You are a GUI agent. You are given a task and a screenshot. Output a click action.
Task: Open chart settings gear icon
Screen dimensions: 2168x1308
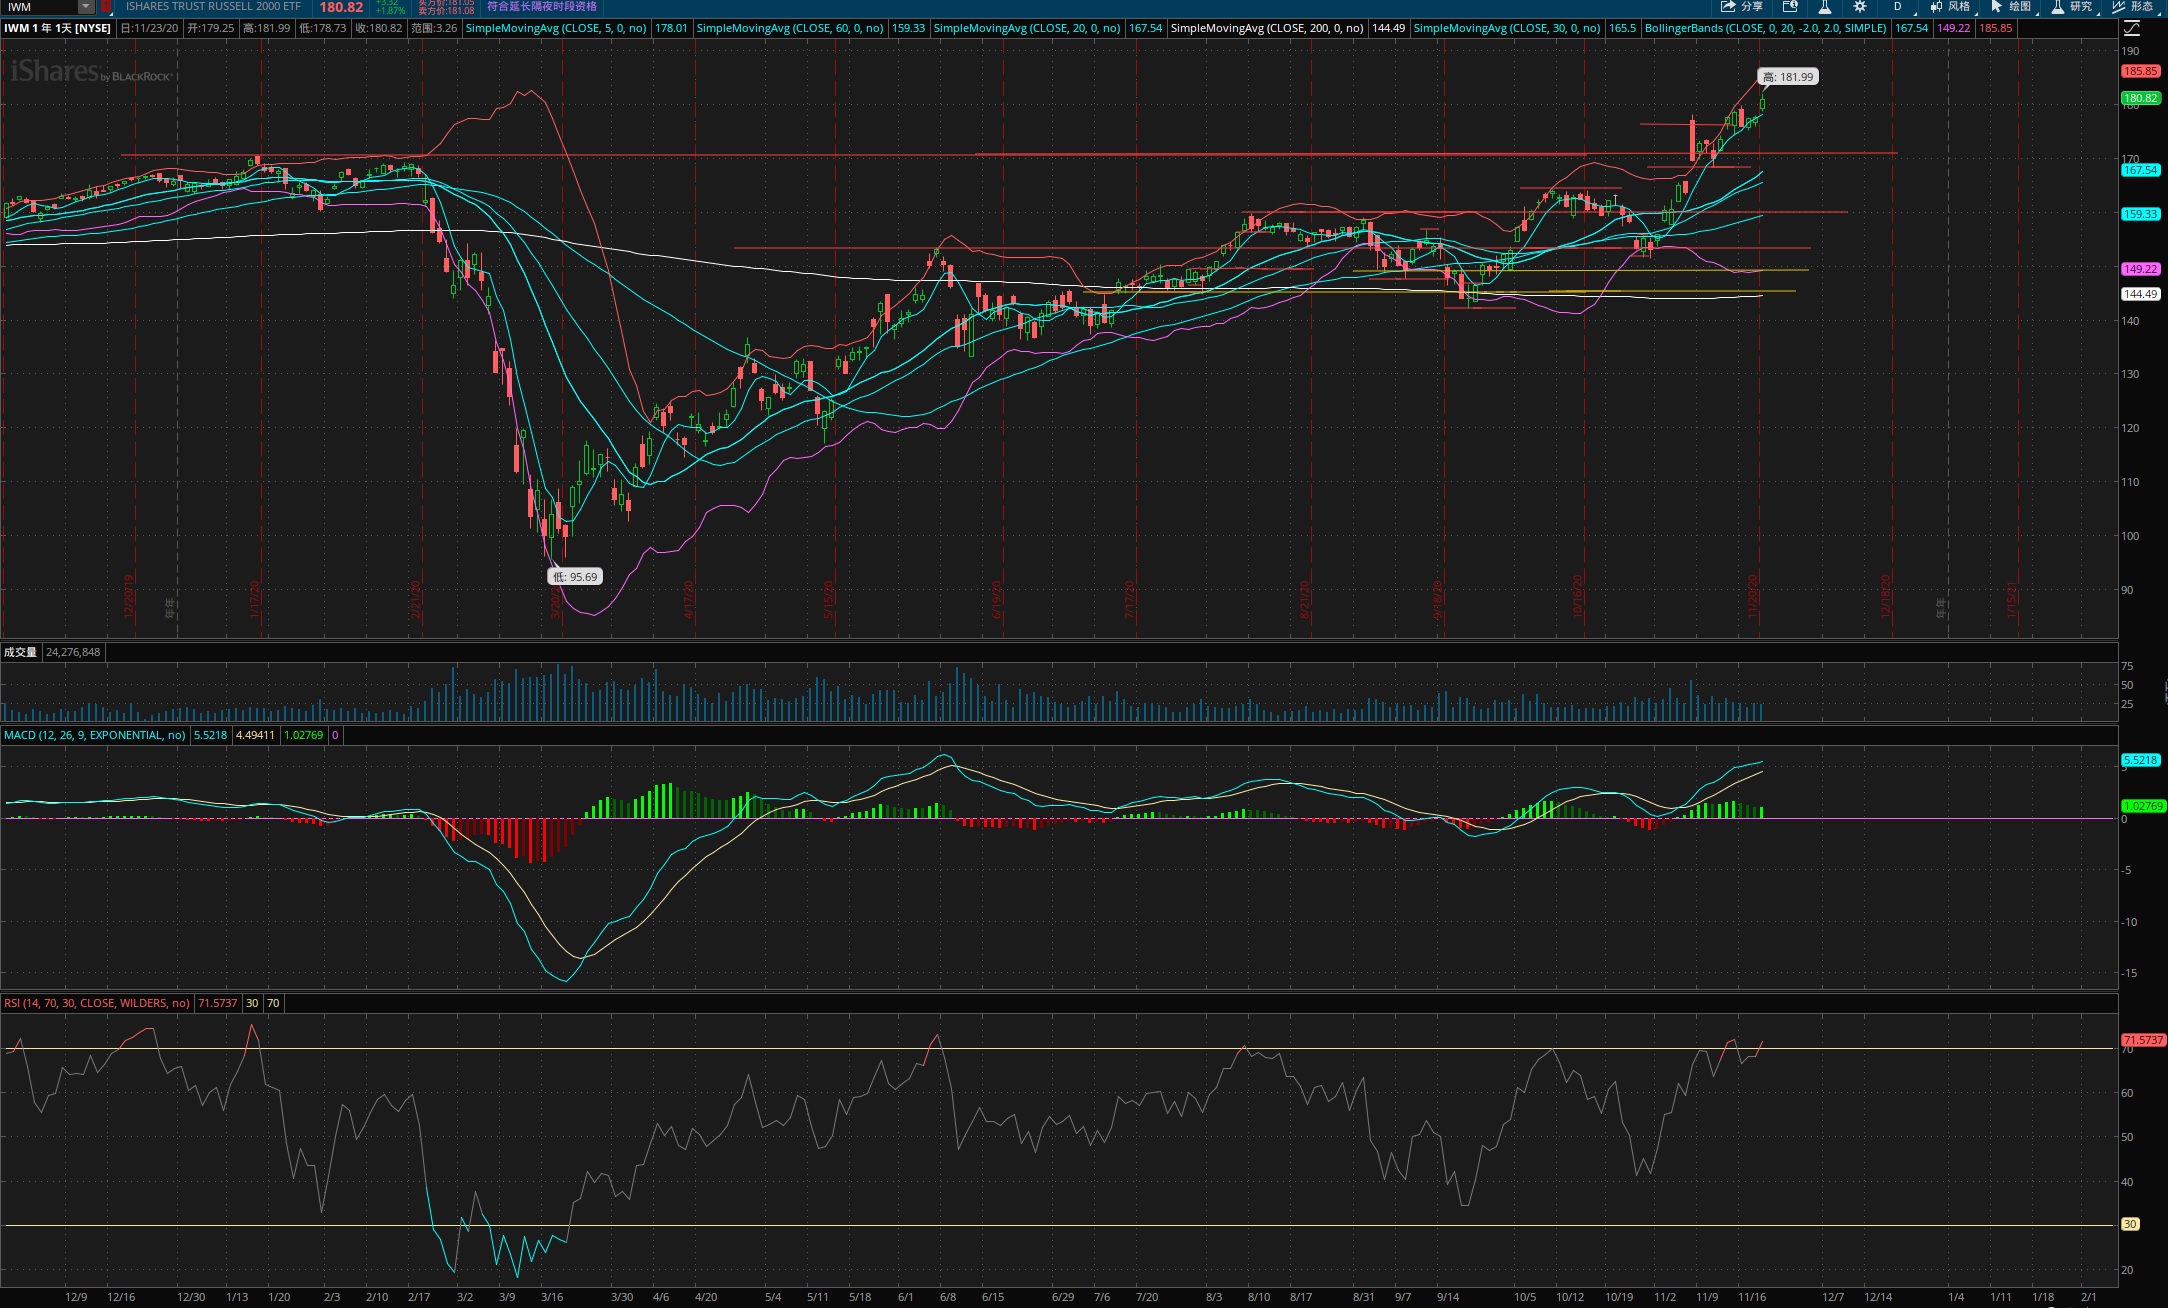1860,7
